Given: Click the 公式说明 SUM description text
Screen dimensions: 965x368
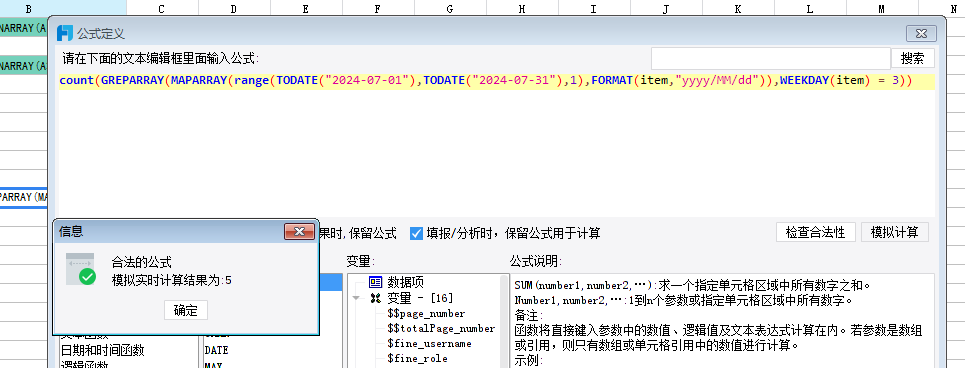Looking at the screenshot, I should (692, 286).
